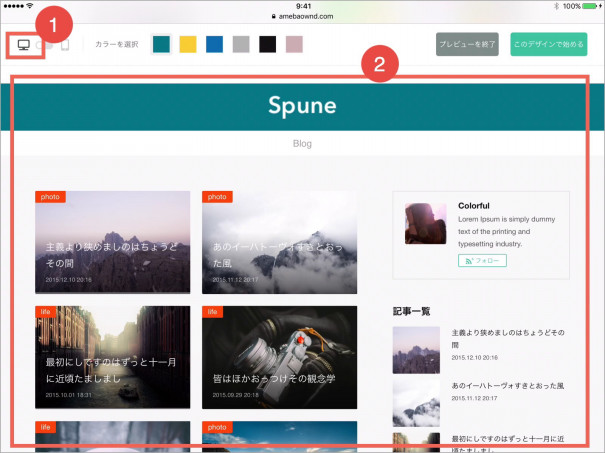Open the Spune blog title link
The image size is (605, 453).
pos(302,106)
